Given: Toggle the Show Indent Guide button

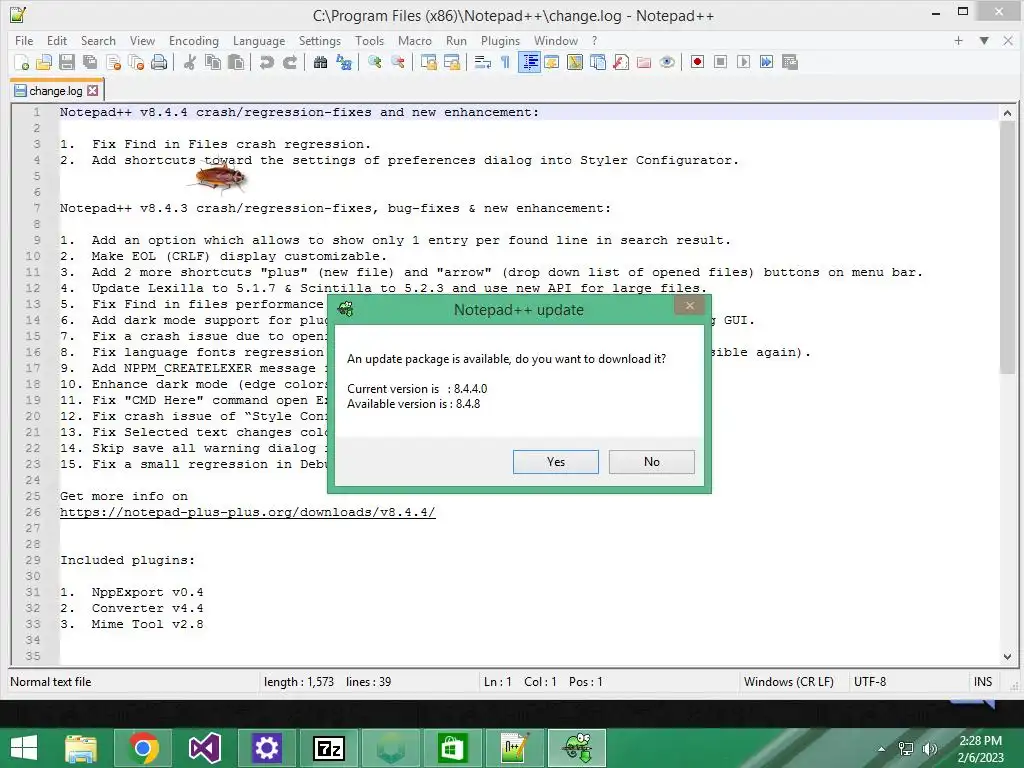Looking at the screenshot, I should 529,62.
